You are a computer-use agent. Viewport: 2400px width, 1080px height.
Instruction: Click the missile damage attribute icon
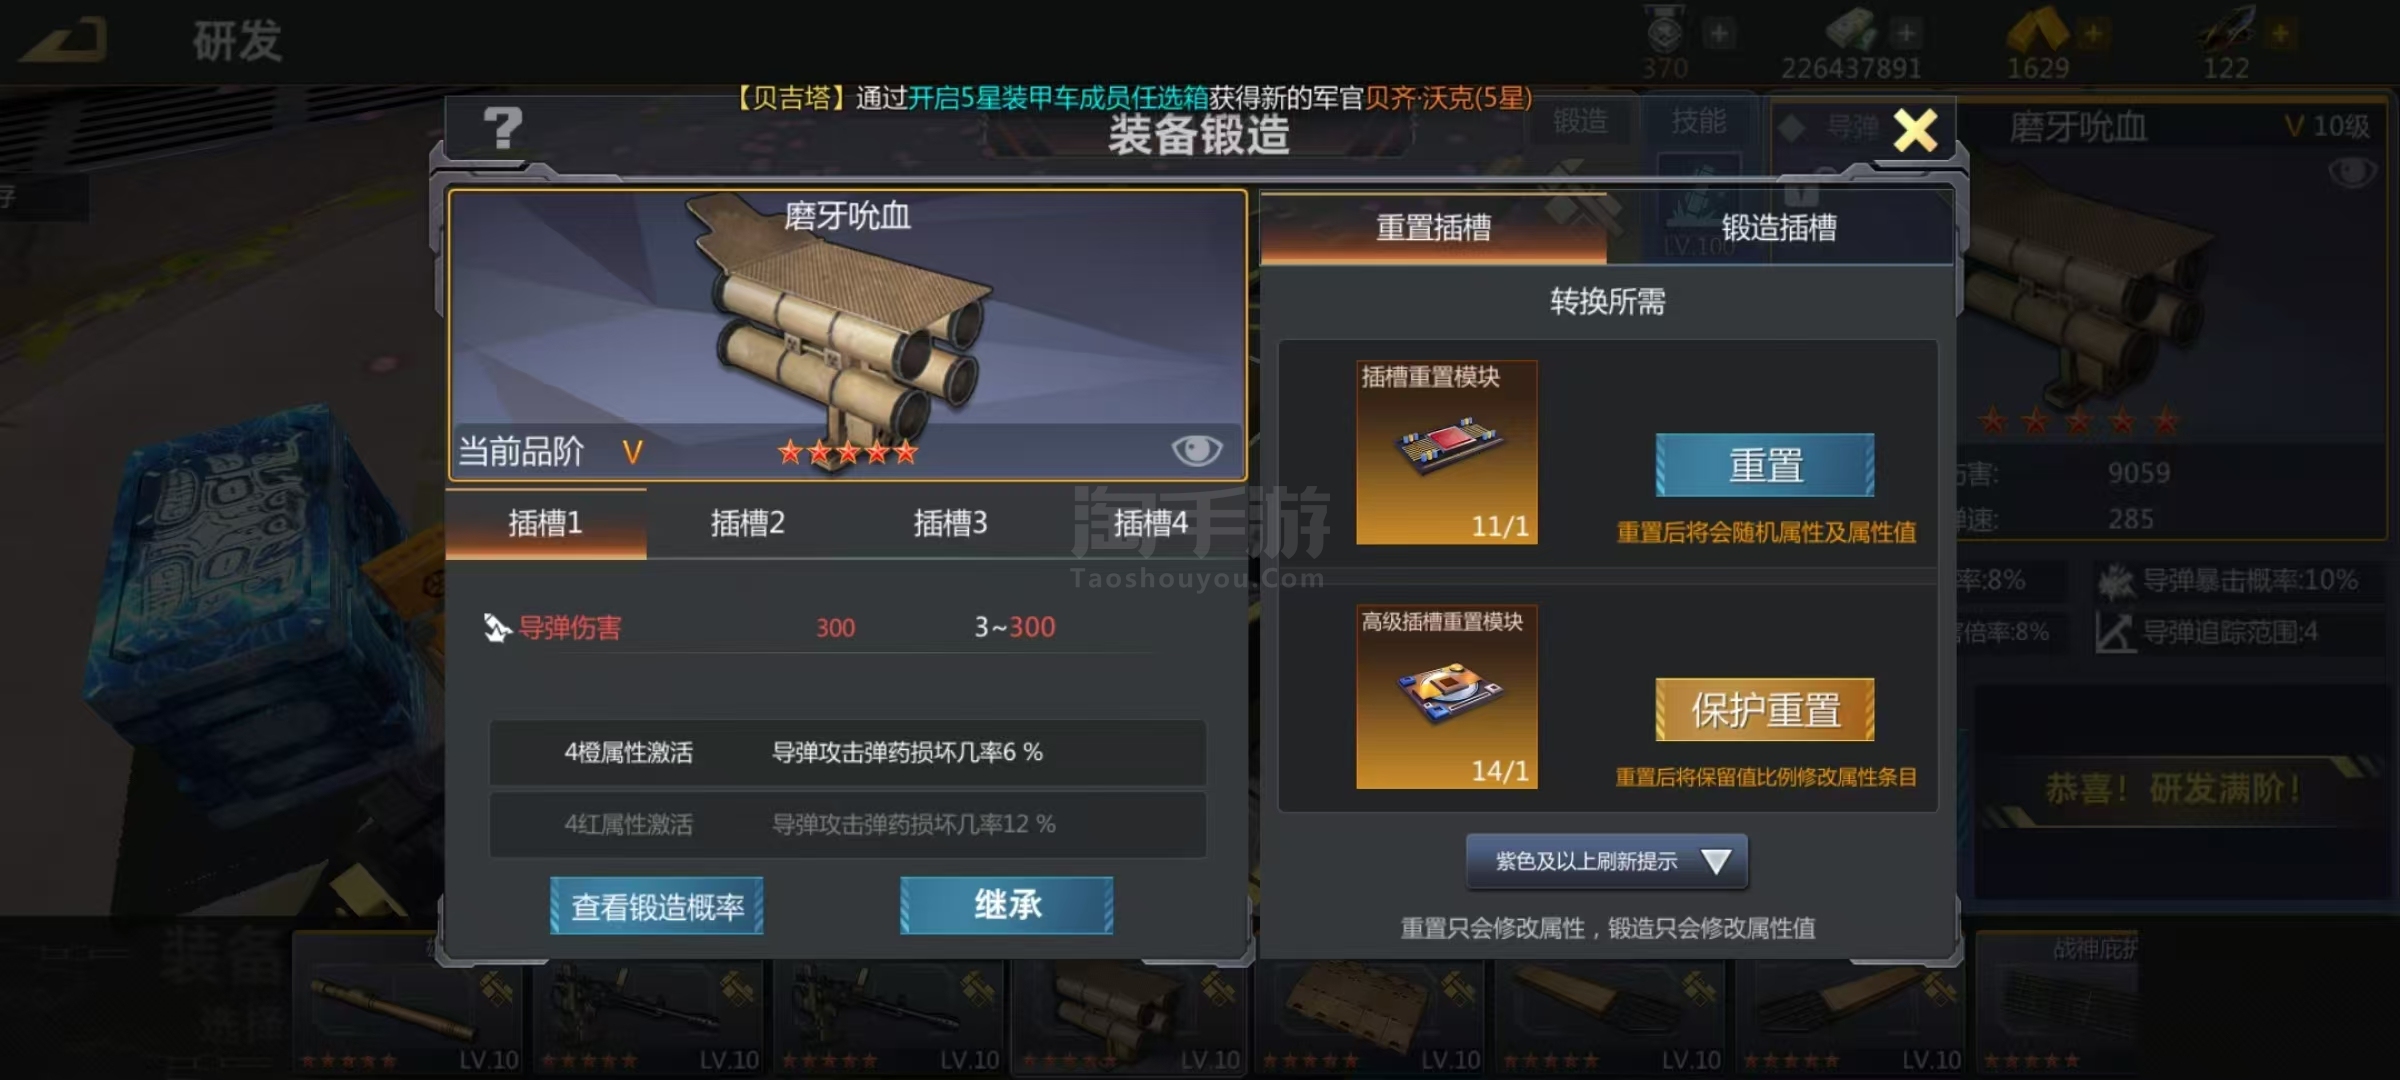click(497, 627)
